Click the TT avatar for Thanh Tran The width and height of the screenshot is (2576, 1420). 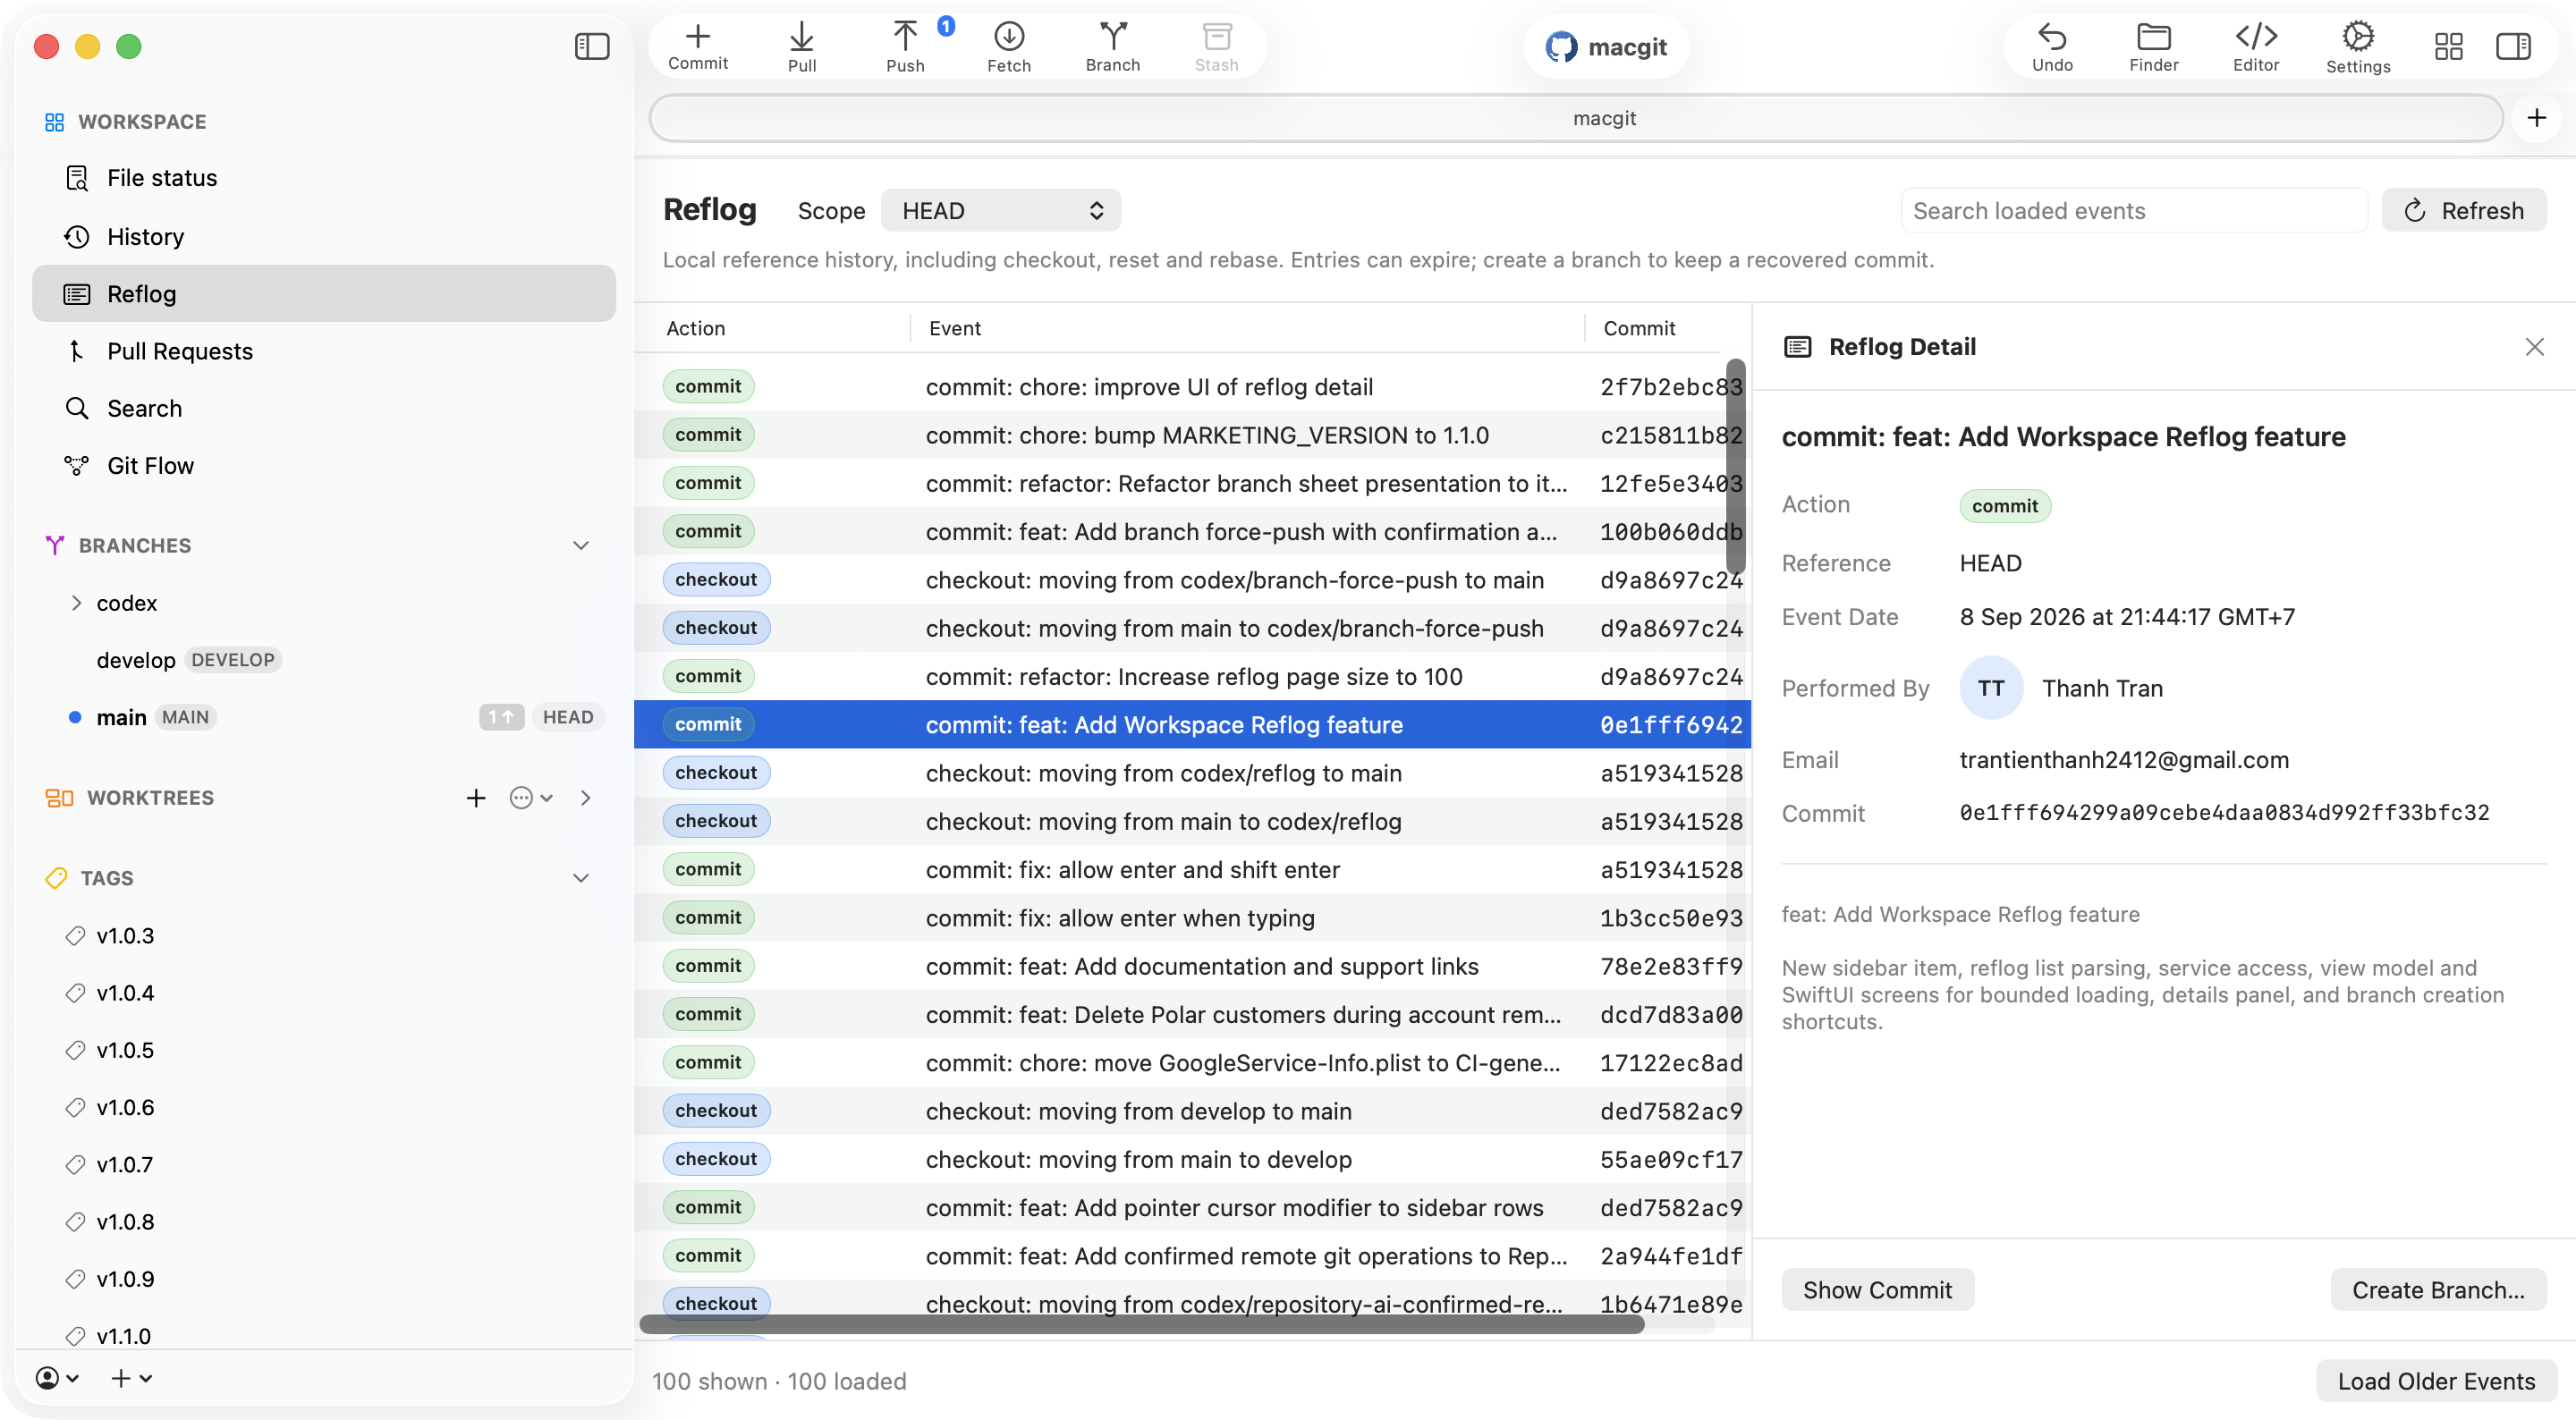[x=1990, y=688]
